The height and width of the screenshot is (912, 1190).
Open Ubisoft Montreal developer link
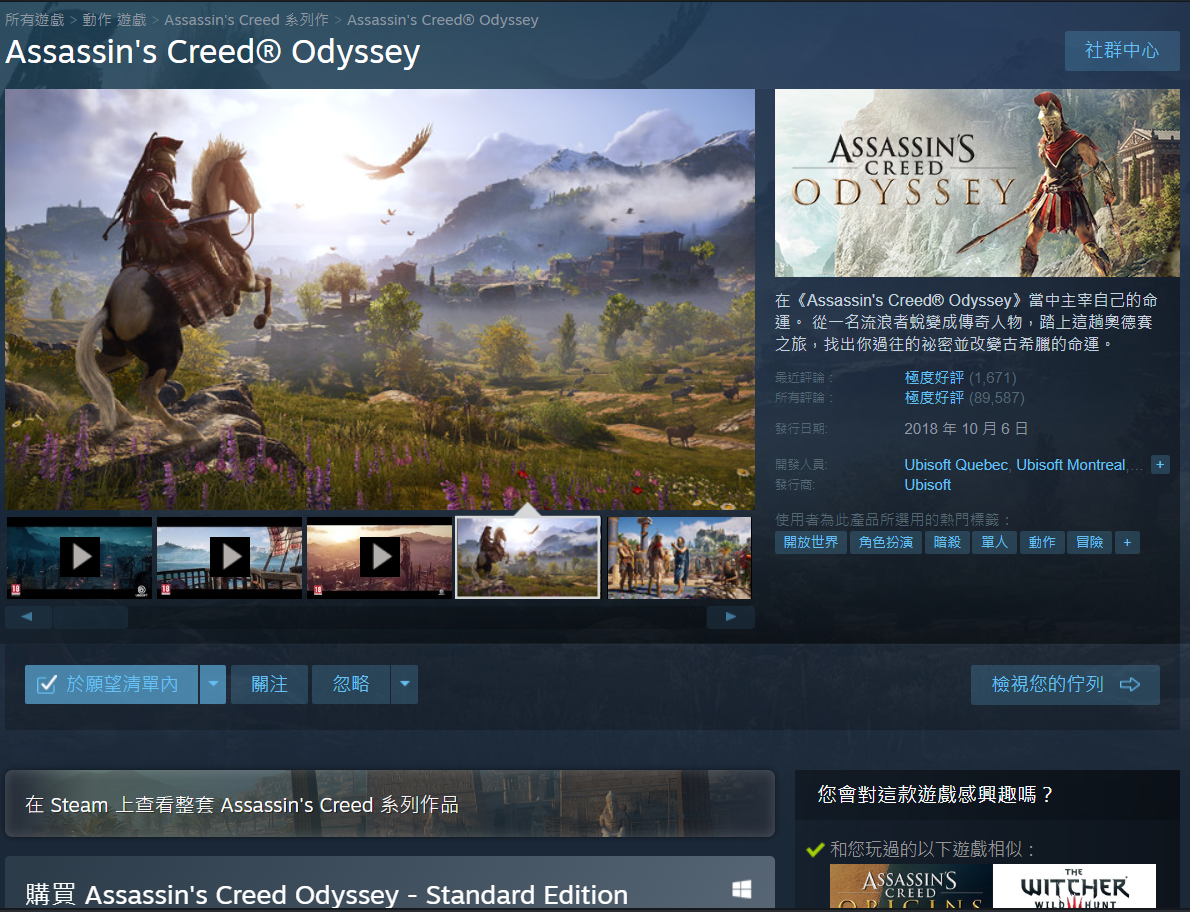point(1070,465)
